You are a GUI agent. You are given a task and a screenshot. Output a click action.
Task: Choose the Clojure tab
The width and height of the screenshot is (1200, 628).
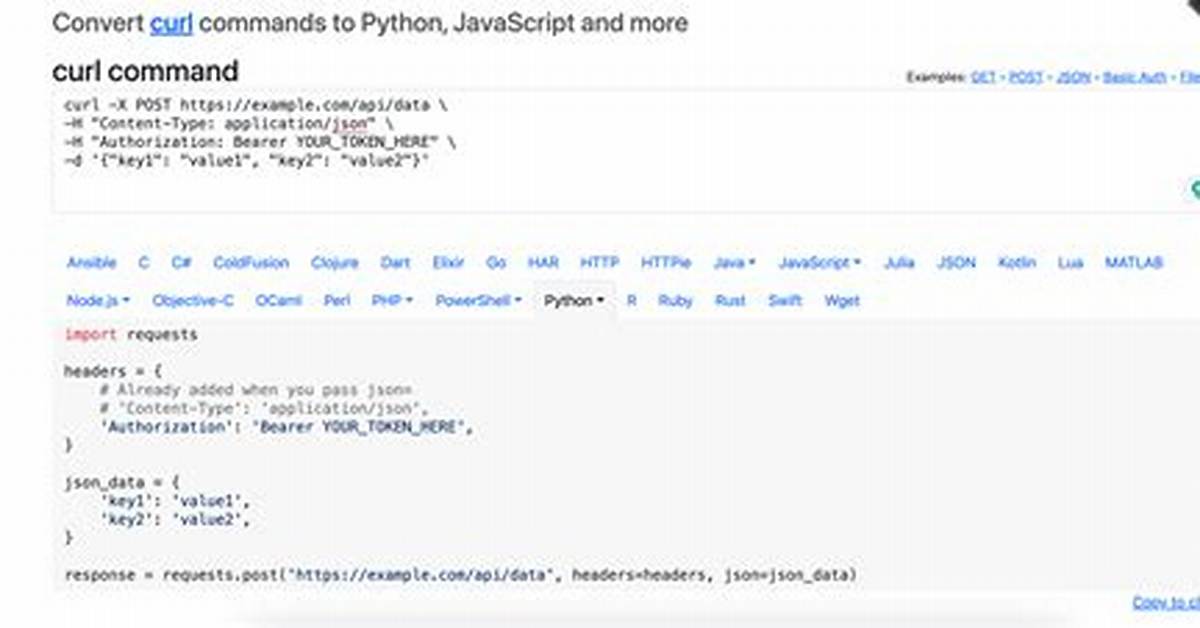click(x=334, y=263)
